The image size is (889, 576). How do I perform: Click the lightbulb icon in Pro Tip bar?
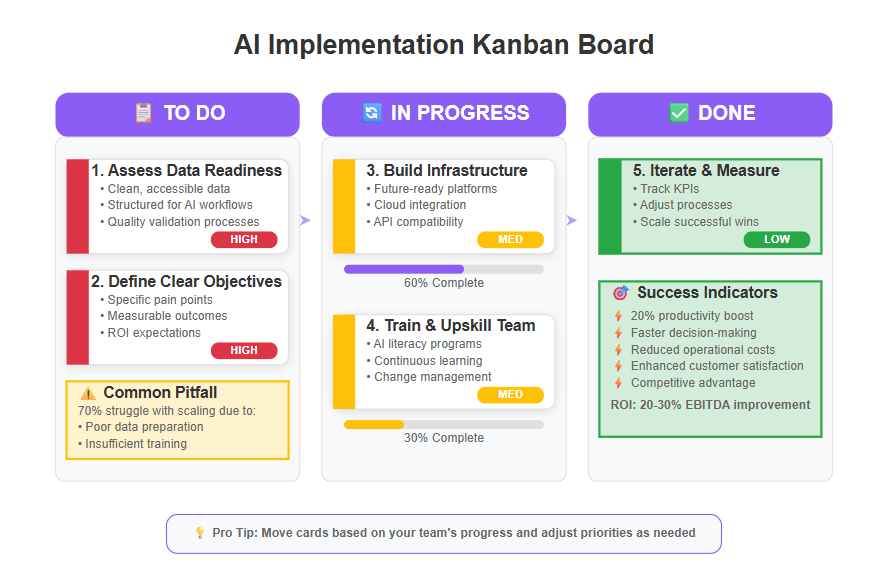click(x=200, y=532)
